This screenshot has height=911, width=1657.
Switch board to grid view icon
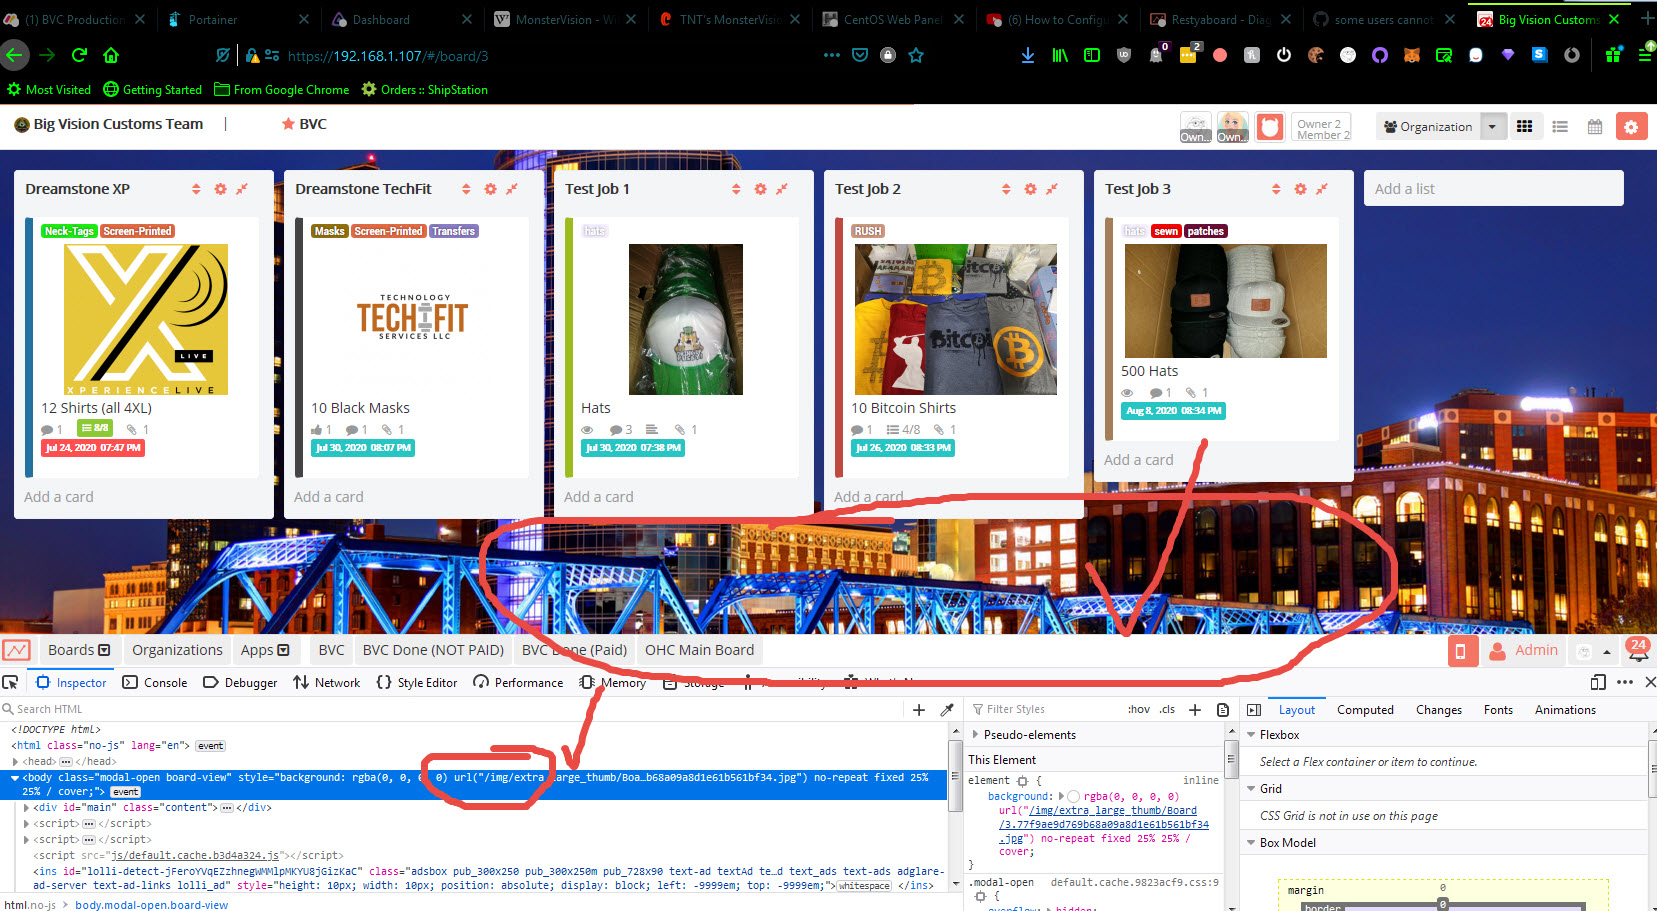[1524, 126]
